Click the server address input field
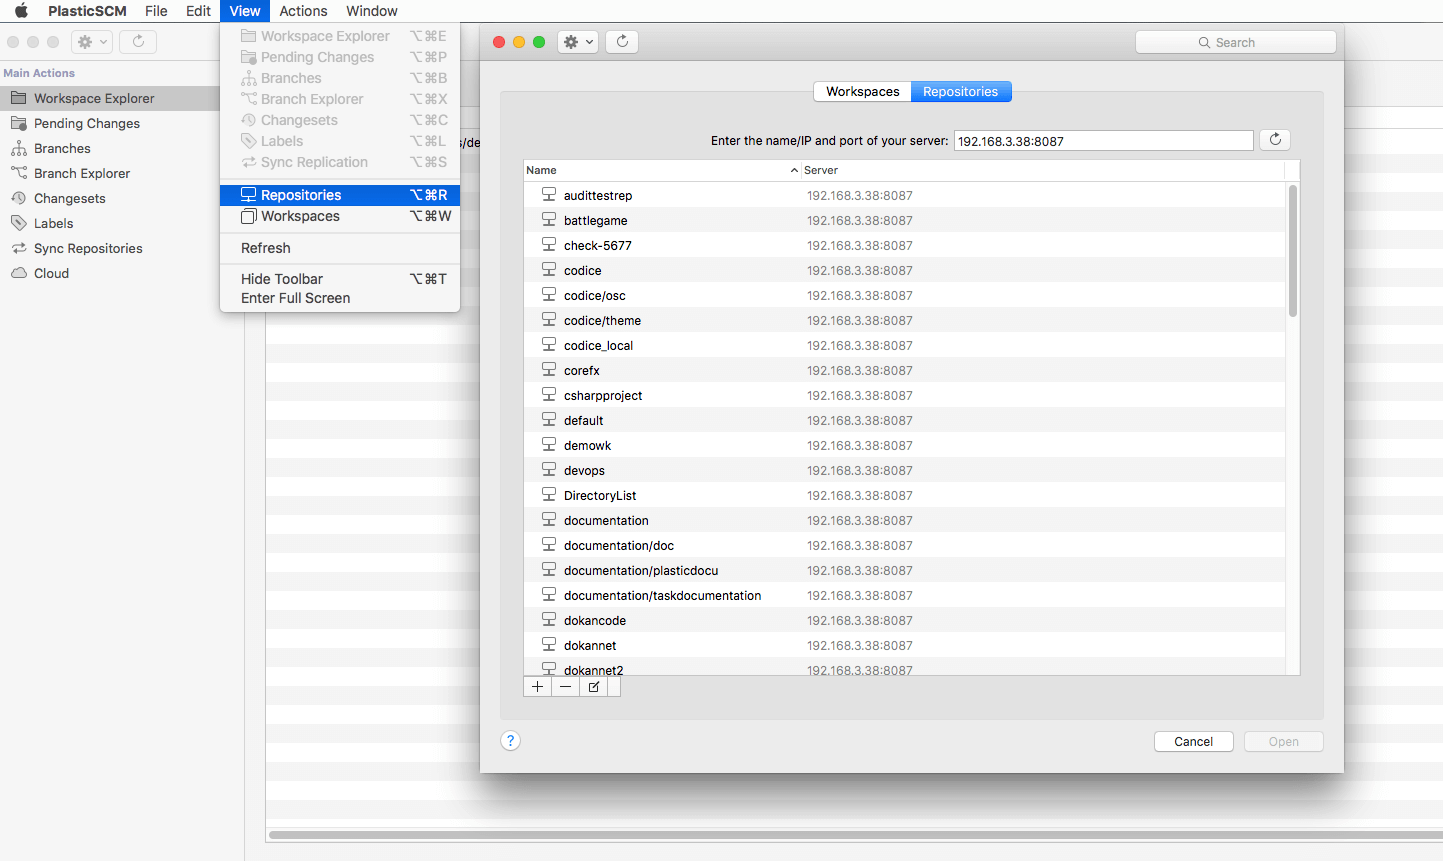 point(1103,141)
